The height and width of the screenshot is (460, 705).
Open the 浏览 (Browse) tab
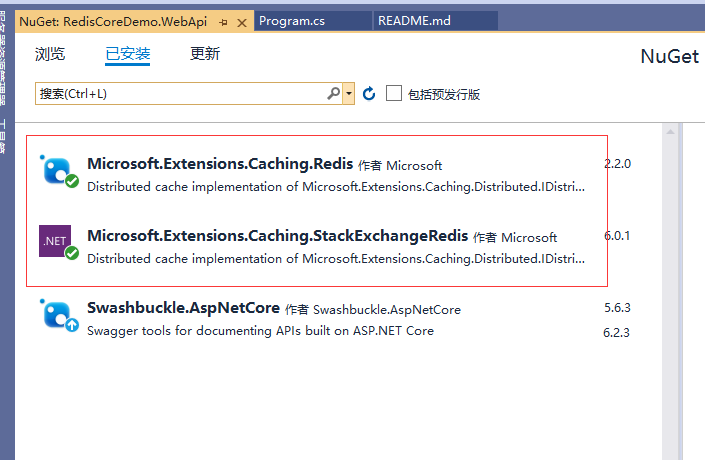click(x=50, y=54)
